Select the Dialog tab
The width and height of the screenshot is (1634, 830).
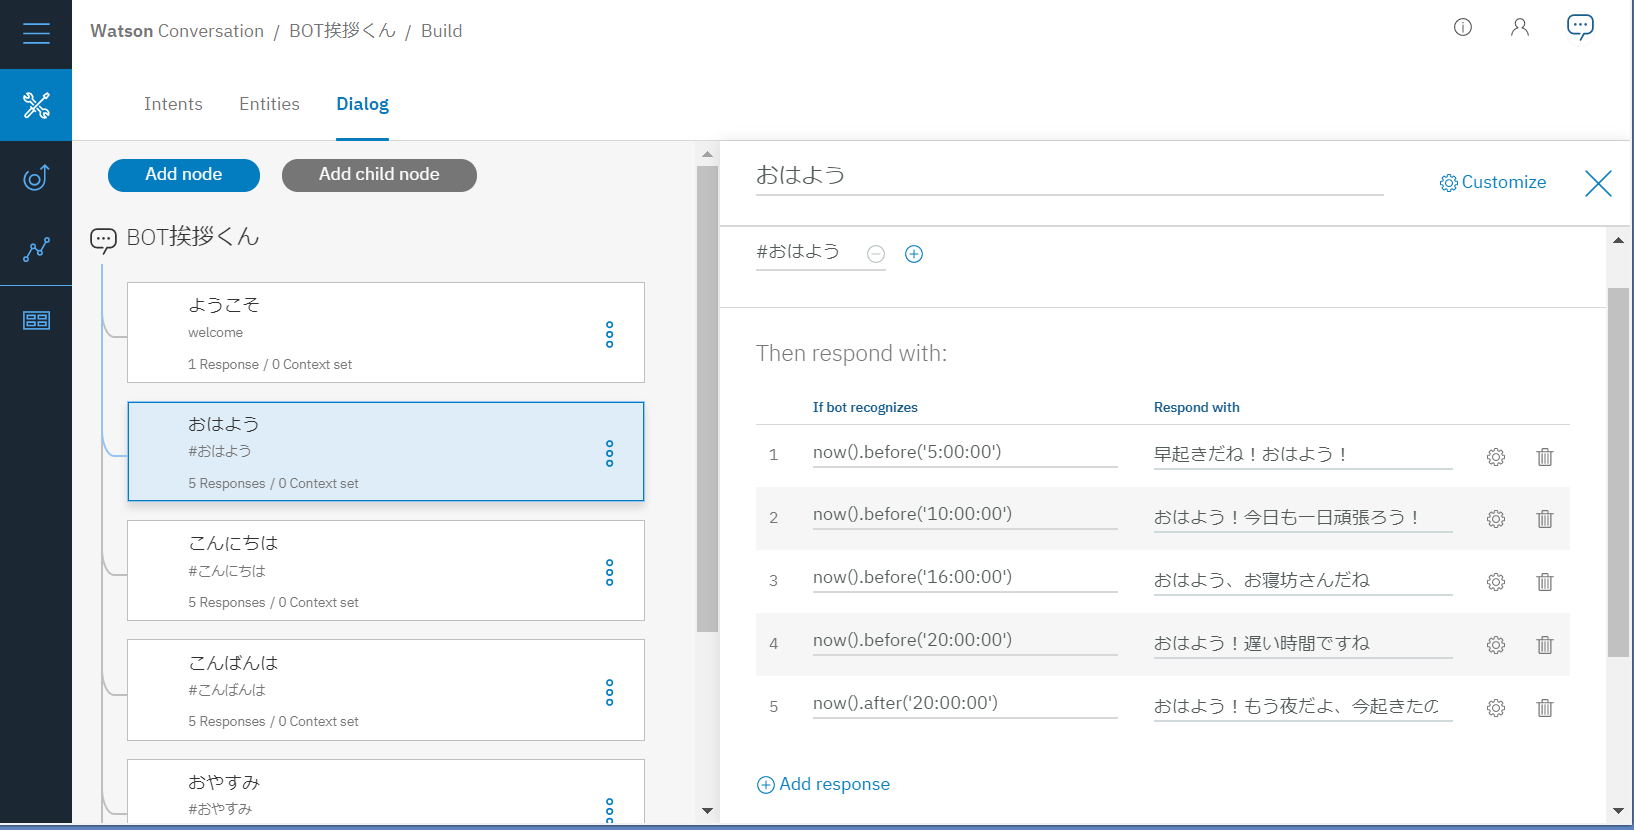pyautogui.click(x=362, y=104)
